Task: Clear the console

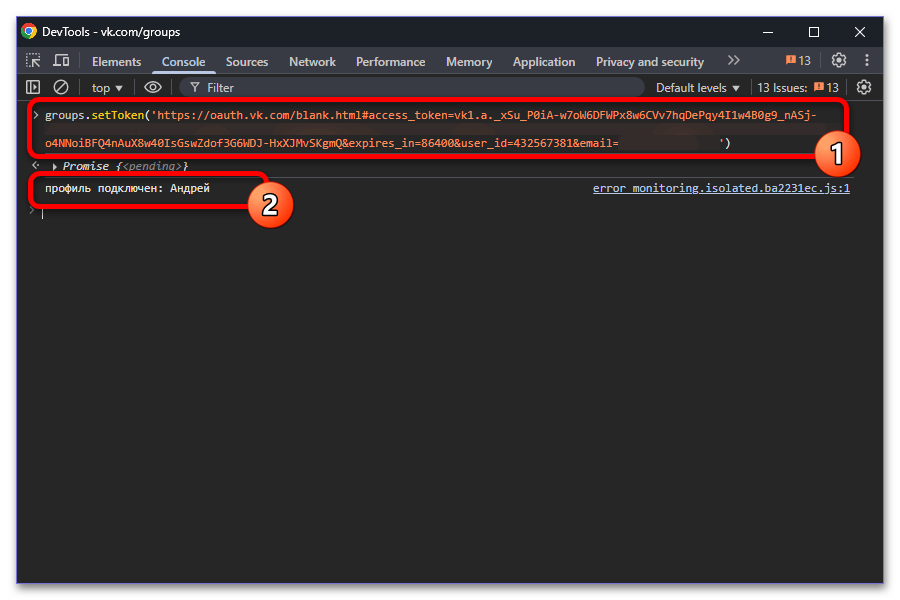Action: pos(61,87)
